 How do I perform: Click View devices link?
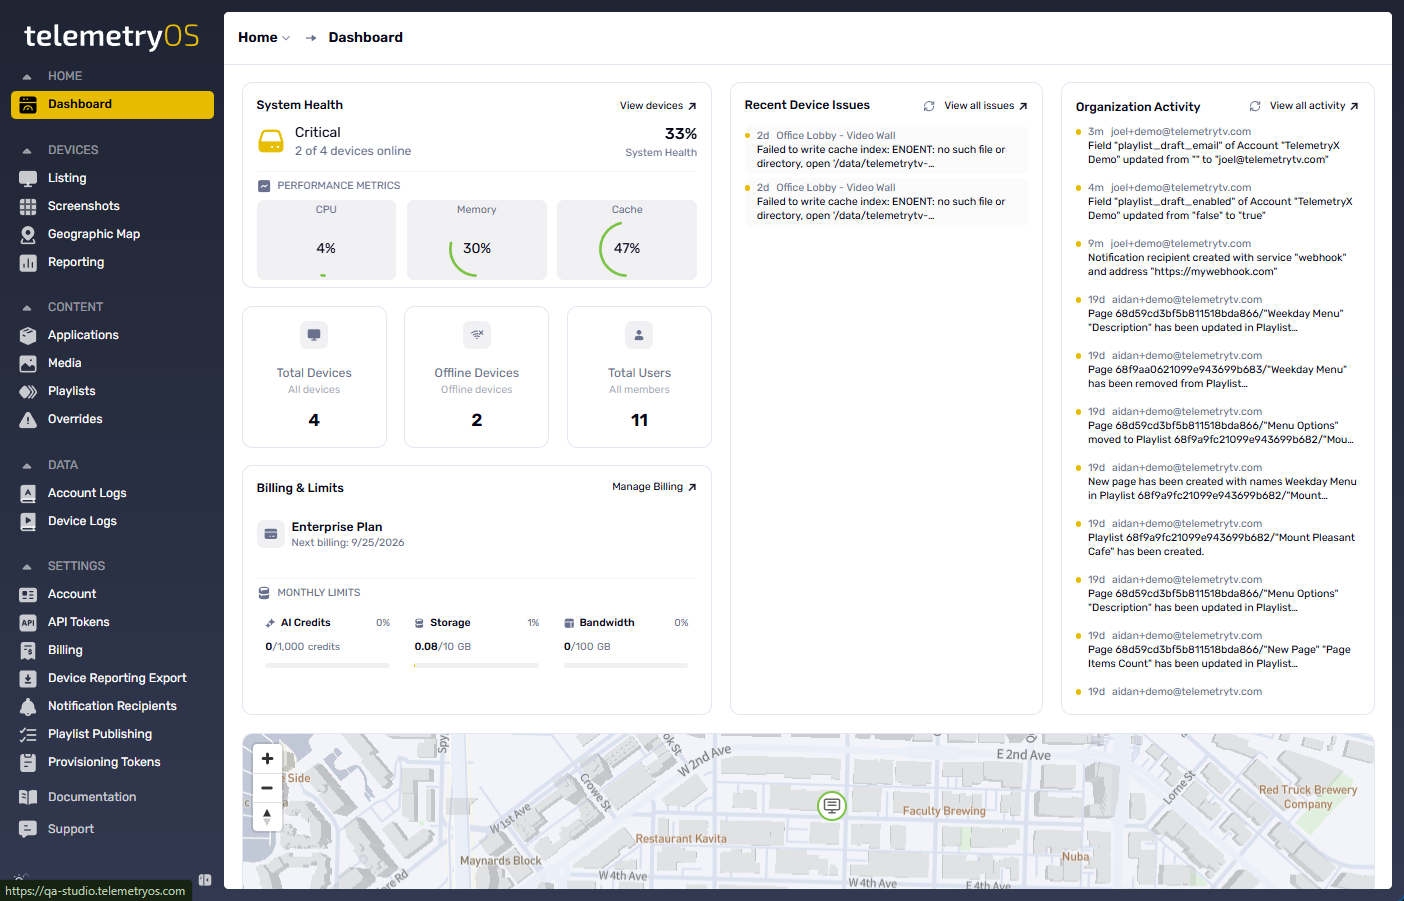click(x=658, y=106)
